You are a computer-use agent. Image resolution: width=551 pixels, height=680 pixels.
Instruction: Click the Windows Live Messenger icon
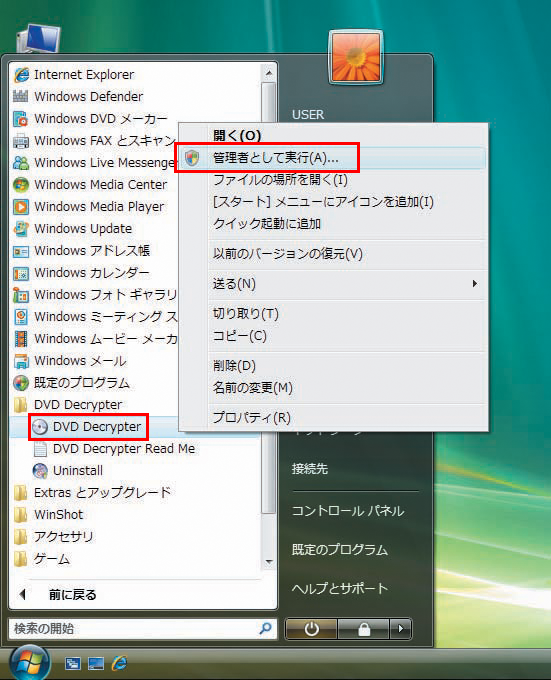(x=21, y=163)
